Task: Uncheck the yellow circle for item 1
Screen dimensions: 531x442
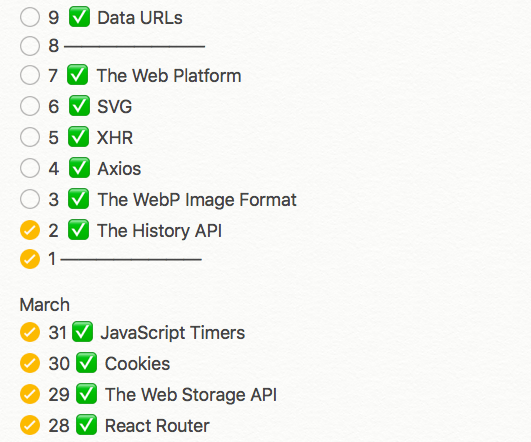Action: (x=30, y=259)
